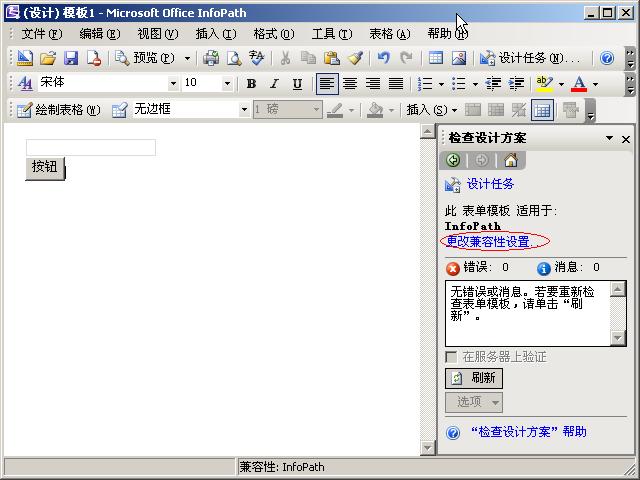
Task: Expand the 预览 preview dropdown arrow
Action: click(x=187, y=58)
